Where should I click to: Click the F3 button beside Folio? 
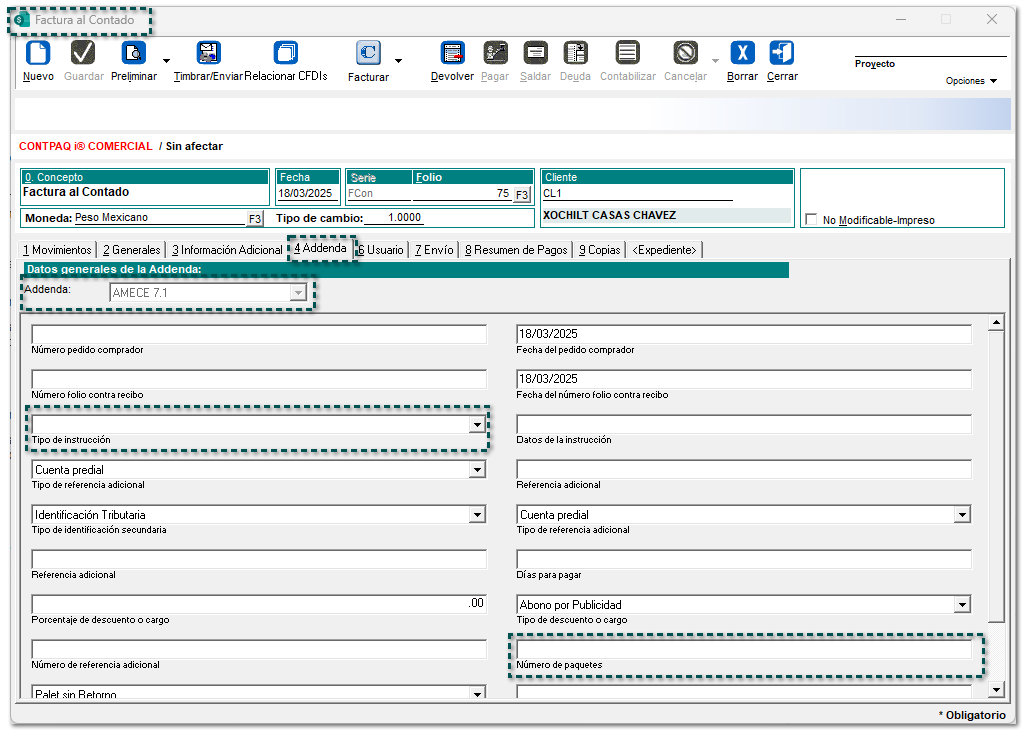[x=522, y=195]
